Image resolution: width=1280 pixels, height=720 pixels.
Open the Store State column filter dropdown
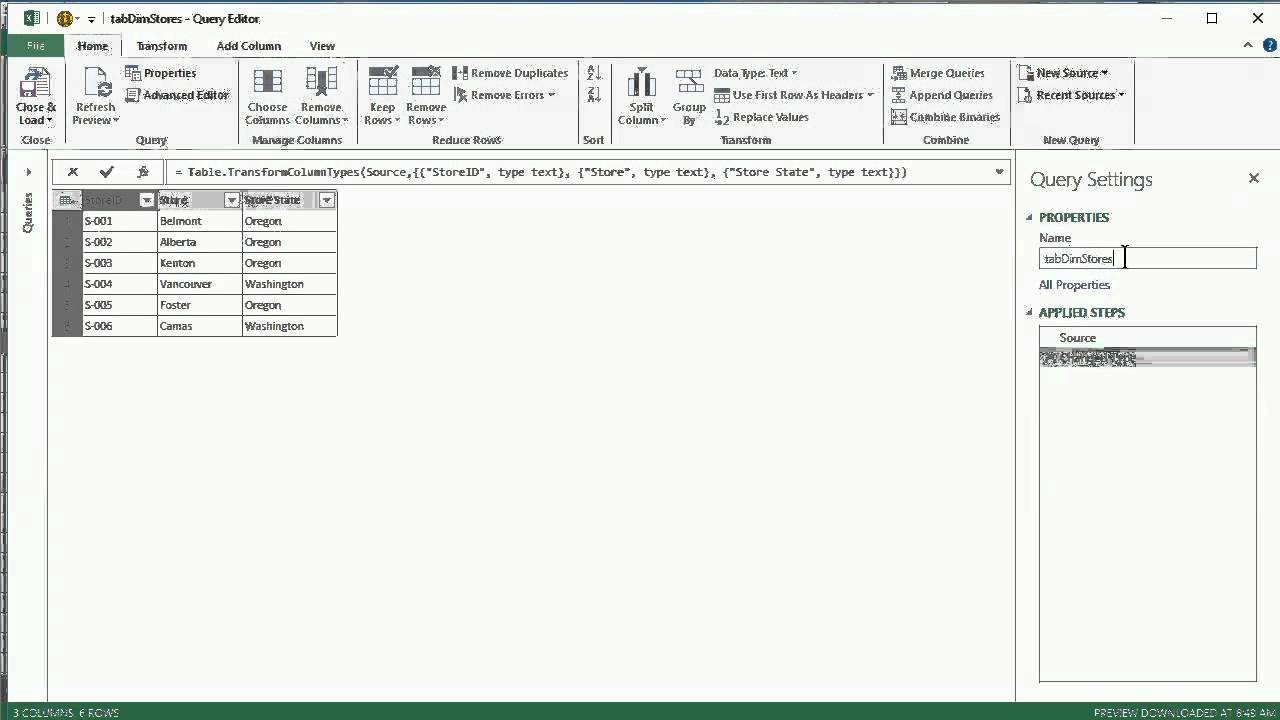tap(327, 200)
